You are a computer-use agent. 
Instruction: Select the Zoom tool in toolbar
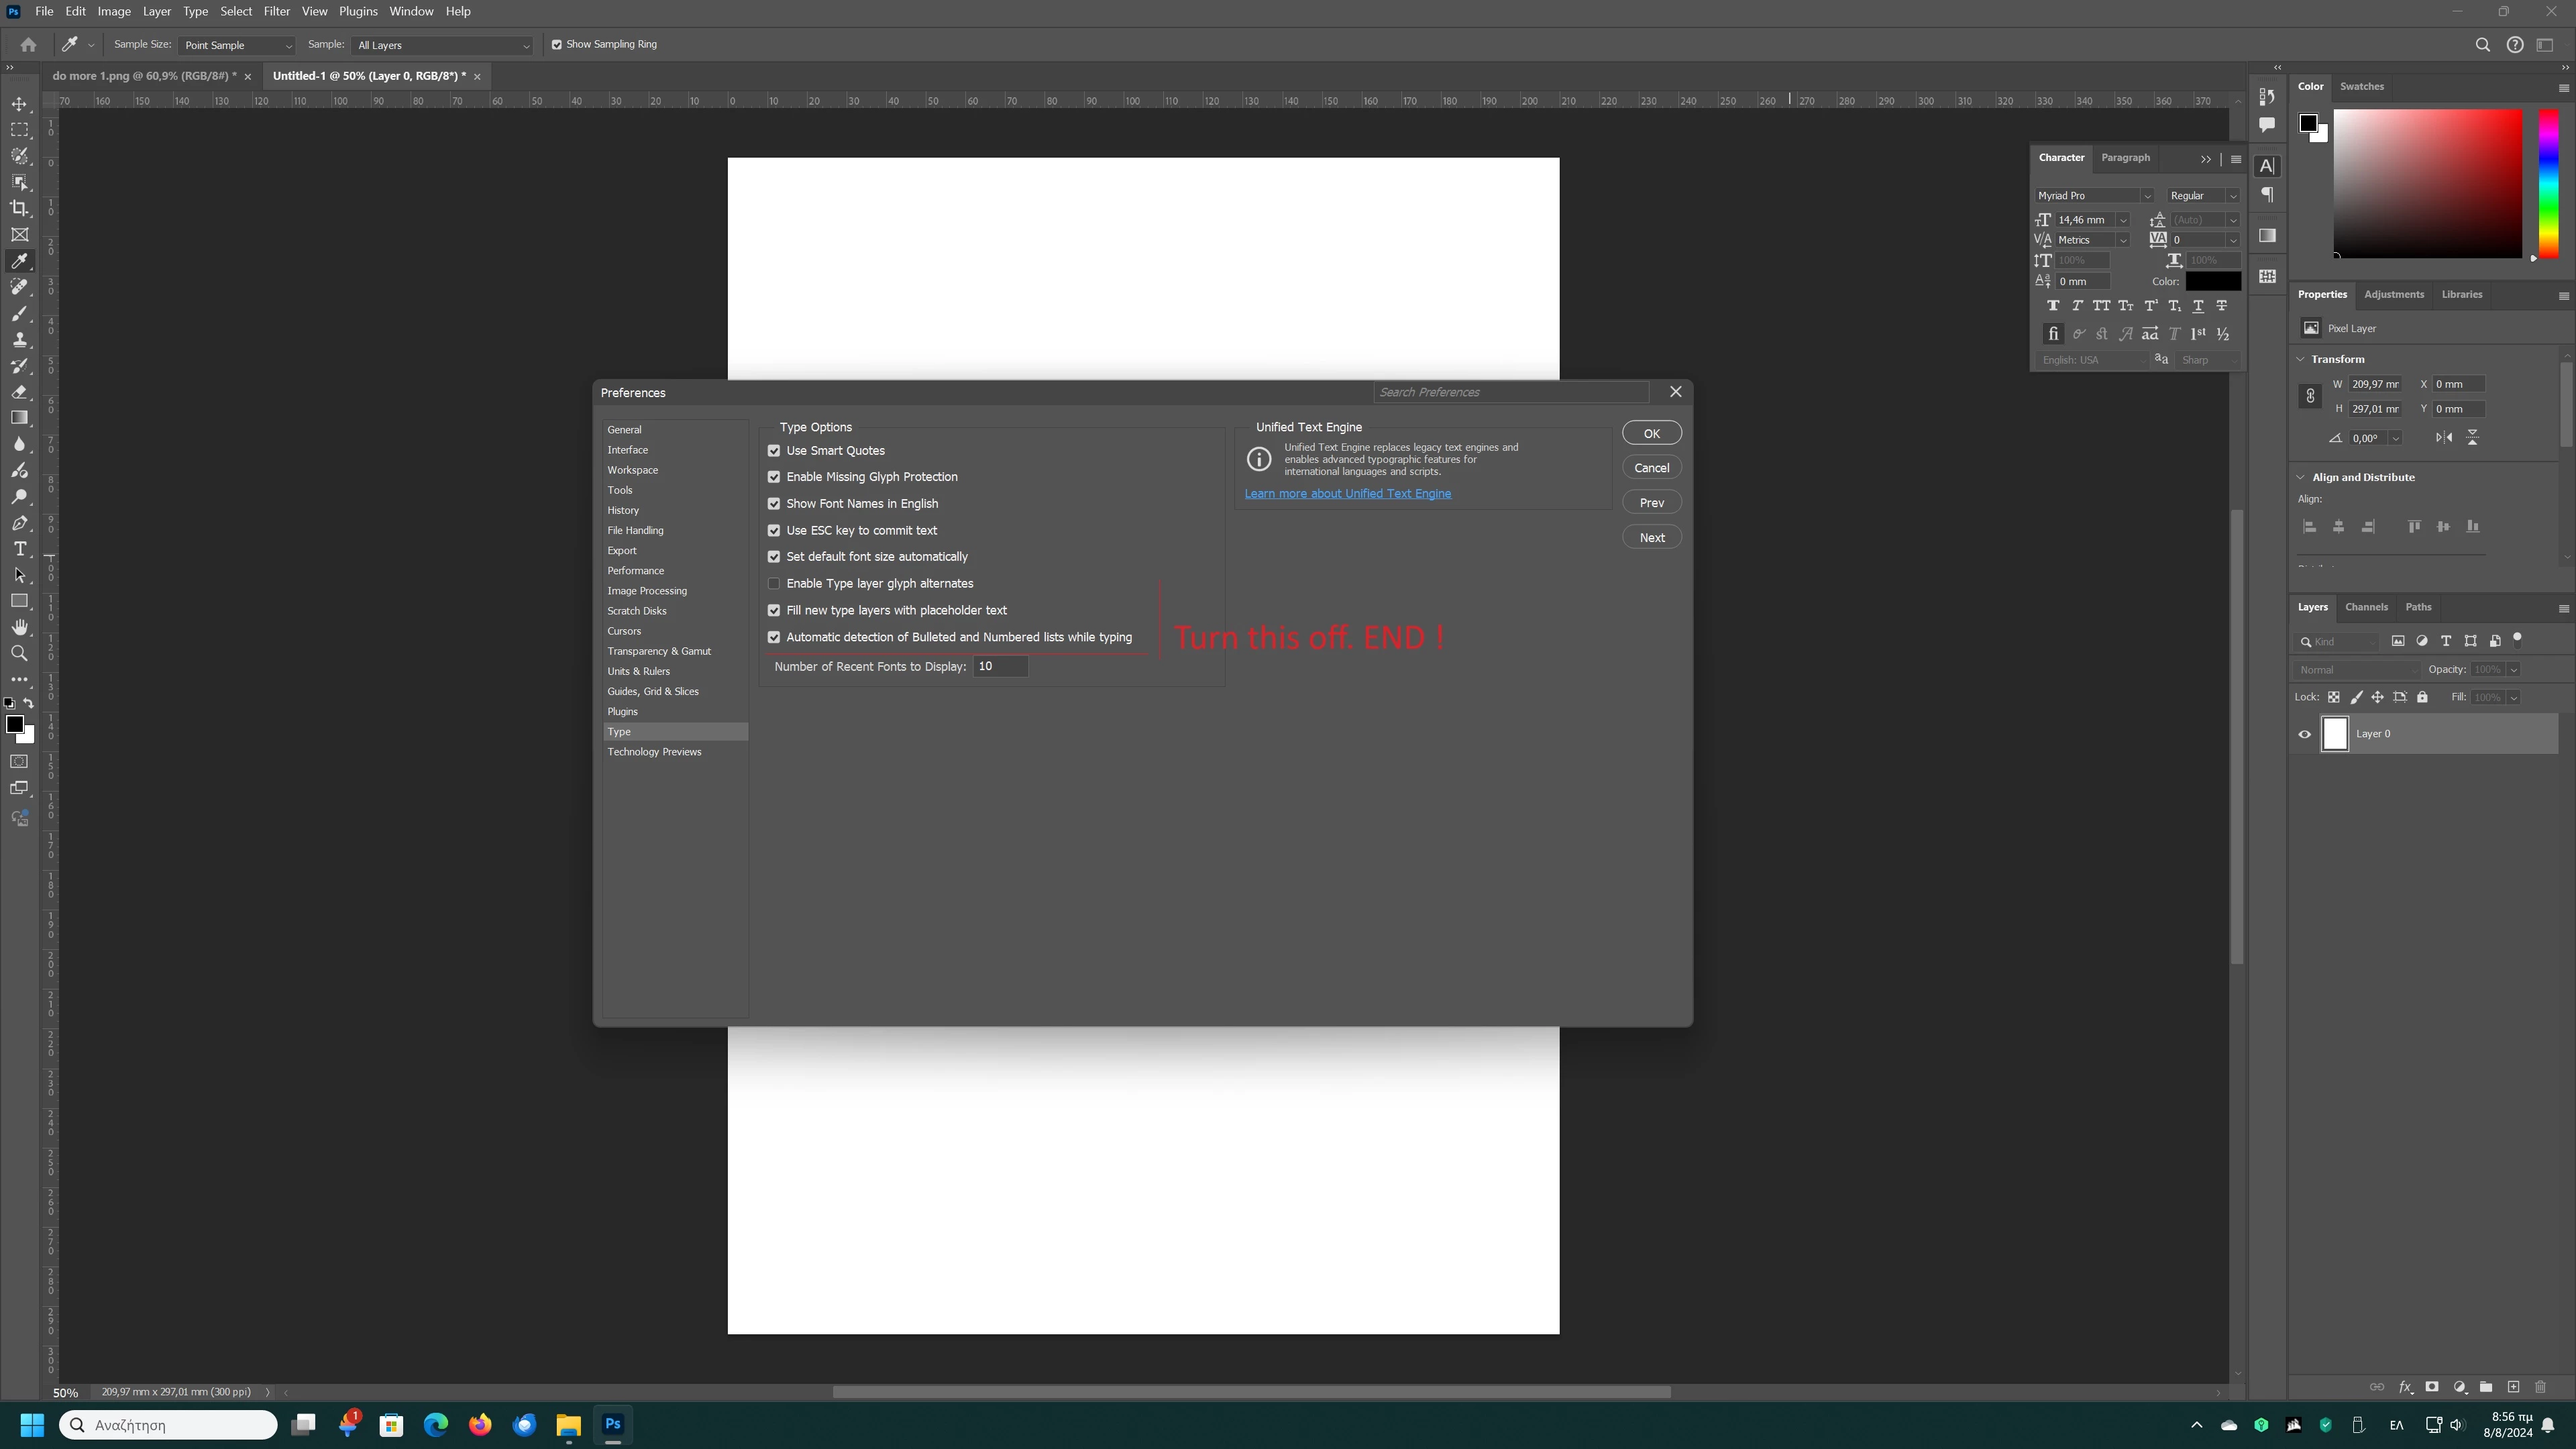click(x=19, y=653)
